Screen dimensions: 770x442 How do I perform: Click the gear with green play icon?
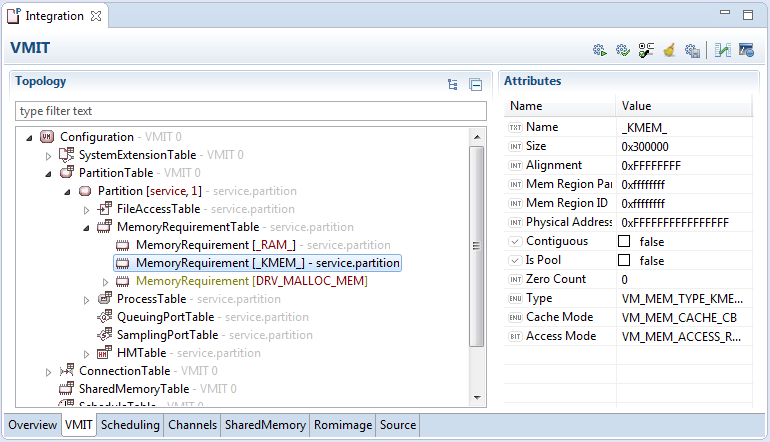pos(600,49)
